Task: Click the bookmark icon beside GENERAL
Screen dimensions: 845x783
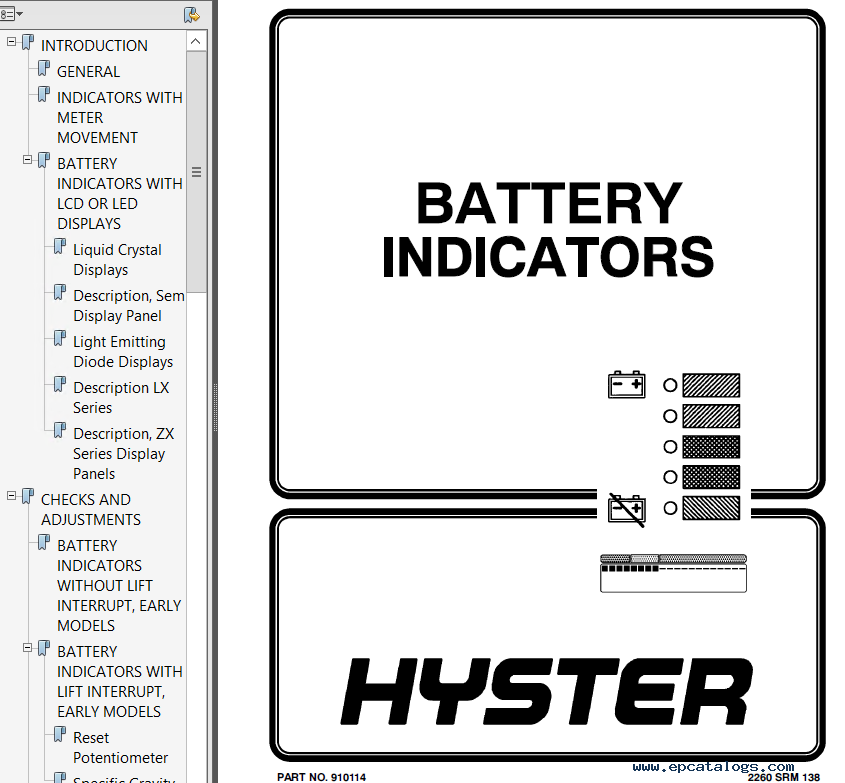Action: click(44, 68)
